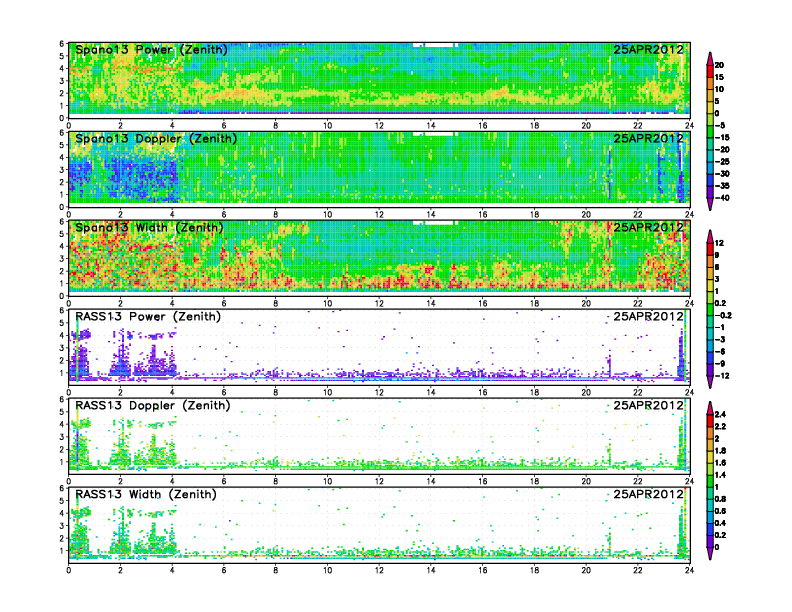
Task: Click the -40 label on the top colorbar
Action: click(722, 198)
